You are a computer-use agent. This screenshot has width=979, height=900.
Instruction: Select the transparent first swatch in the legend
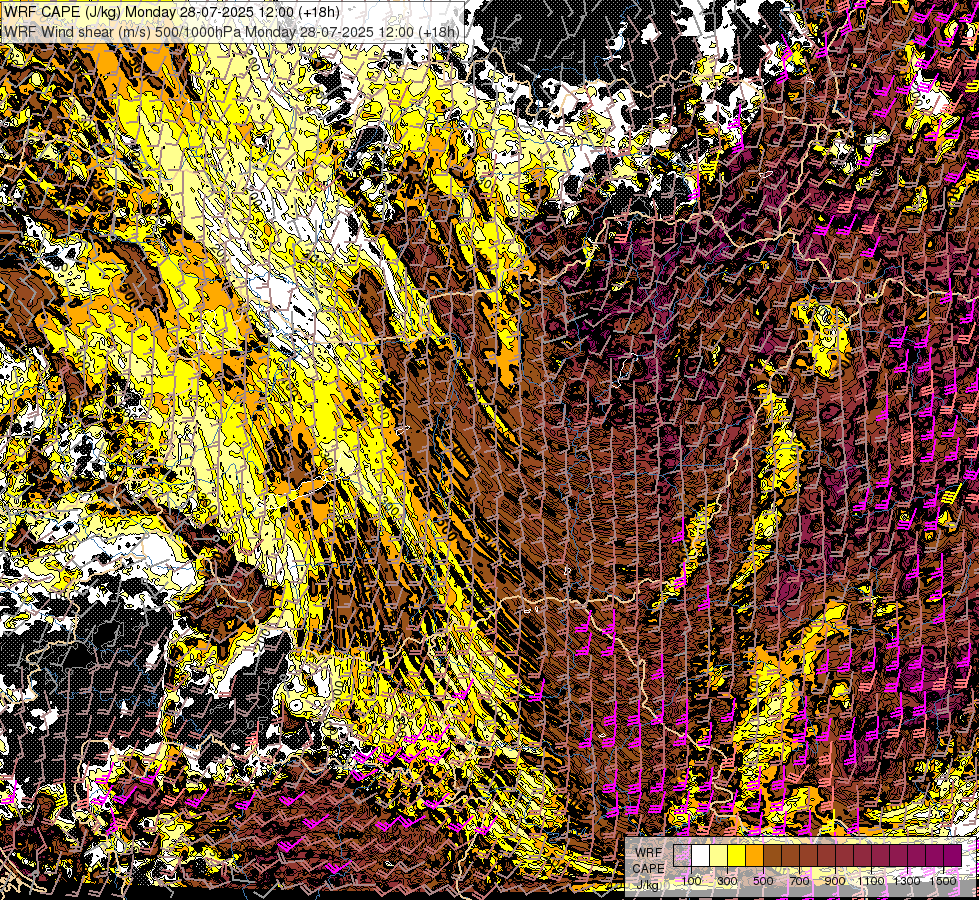682,855
